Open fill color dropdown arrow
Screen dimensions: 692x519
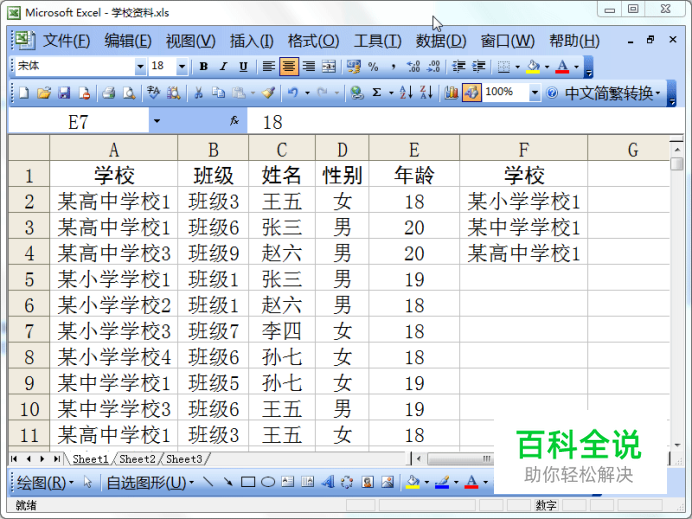(547, 67)
